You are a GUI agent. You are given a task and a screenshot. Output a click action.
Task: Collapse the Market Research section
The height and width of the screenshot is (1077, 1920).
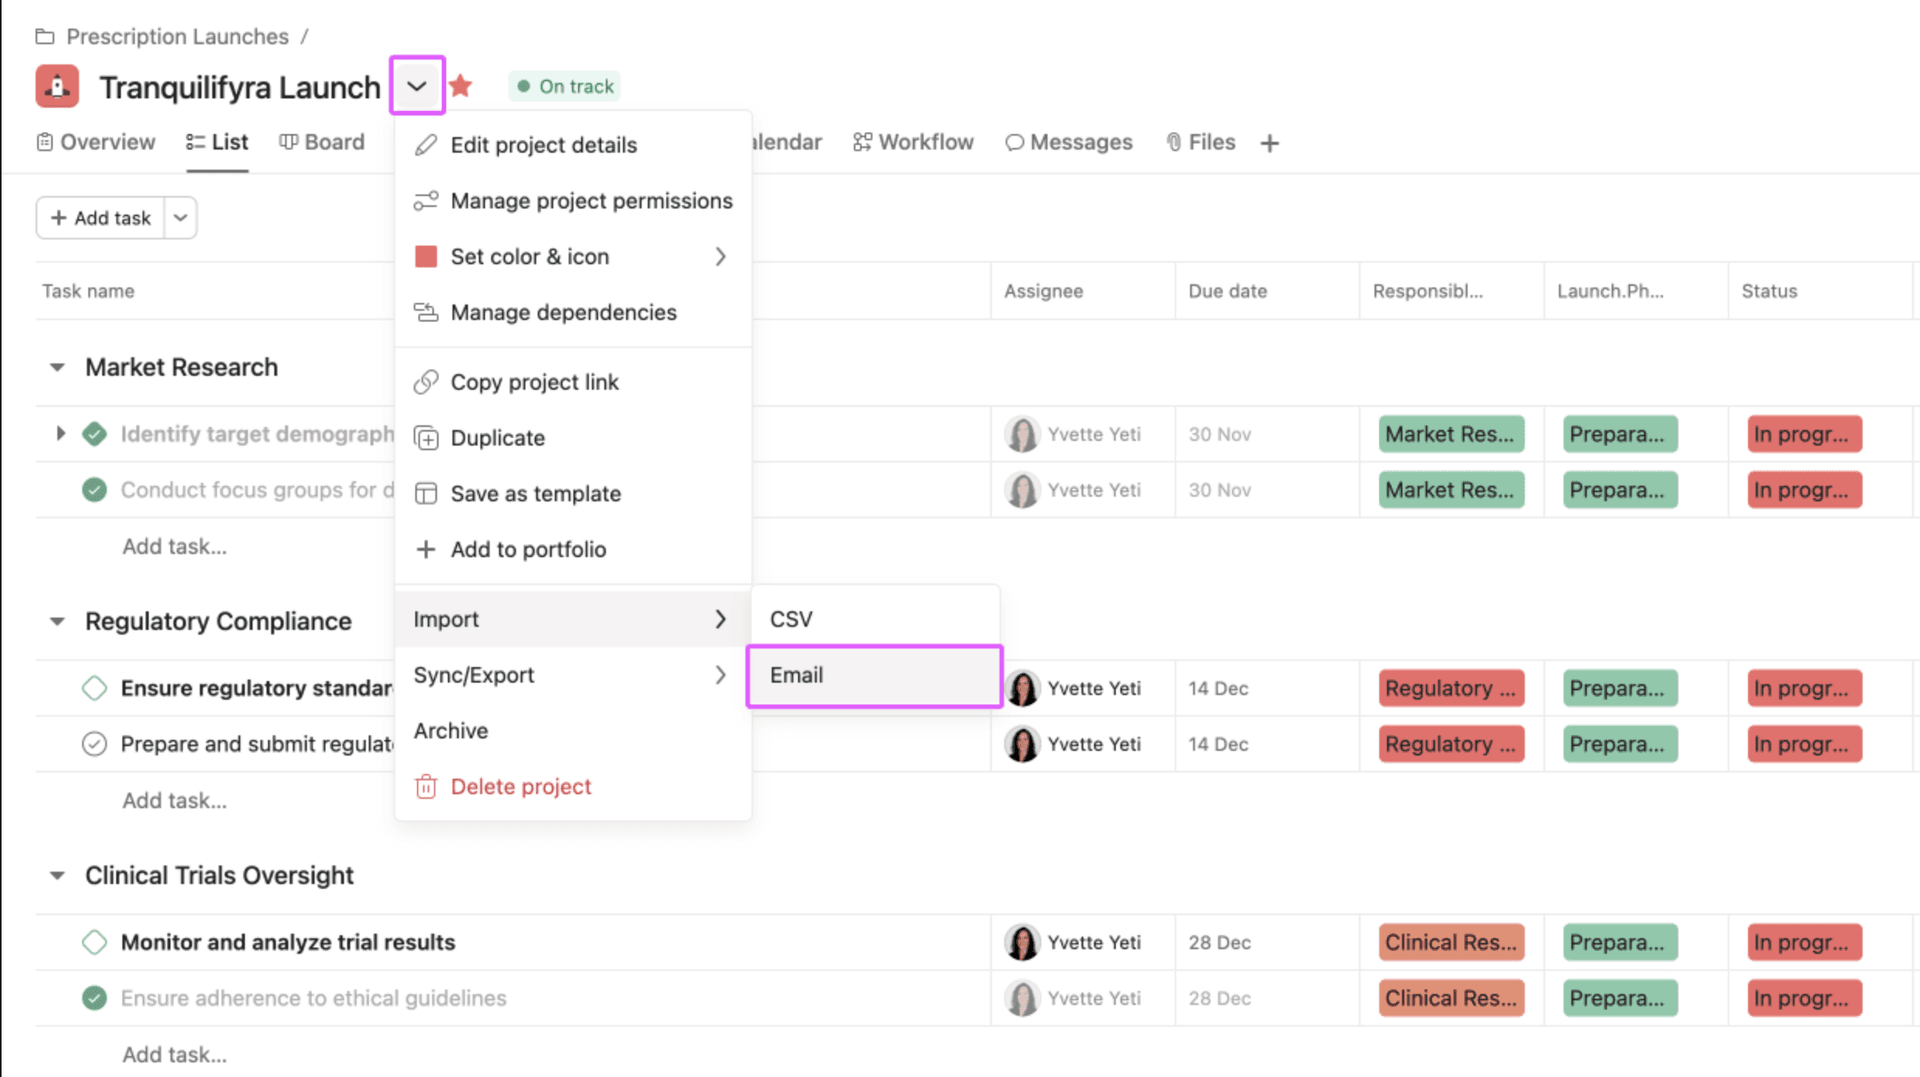click(57, 367)
